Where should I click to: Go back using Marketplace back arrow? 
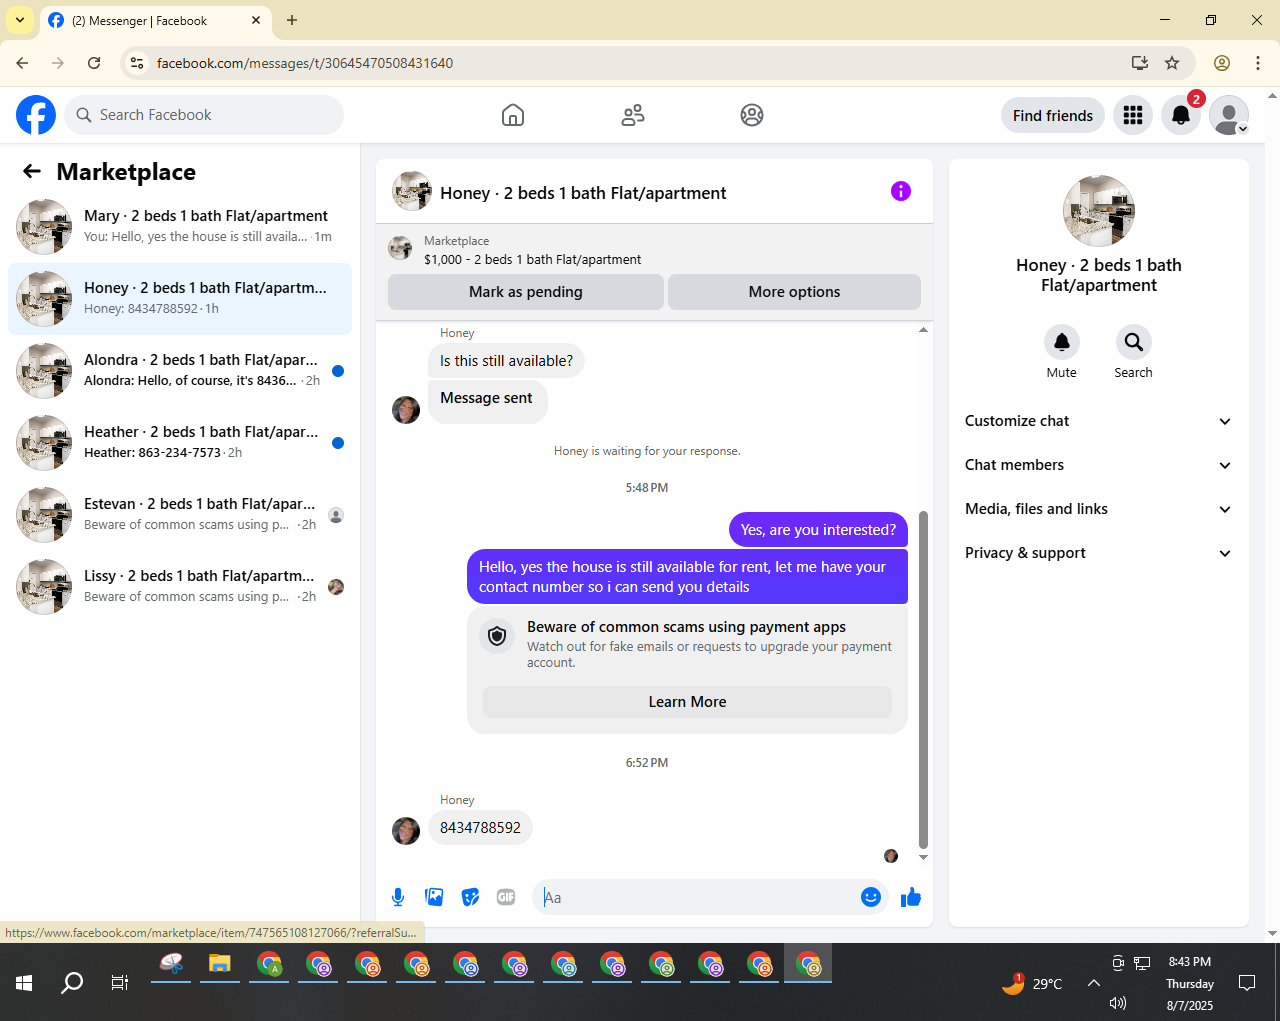coord(32,171)
